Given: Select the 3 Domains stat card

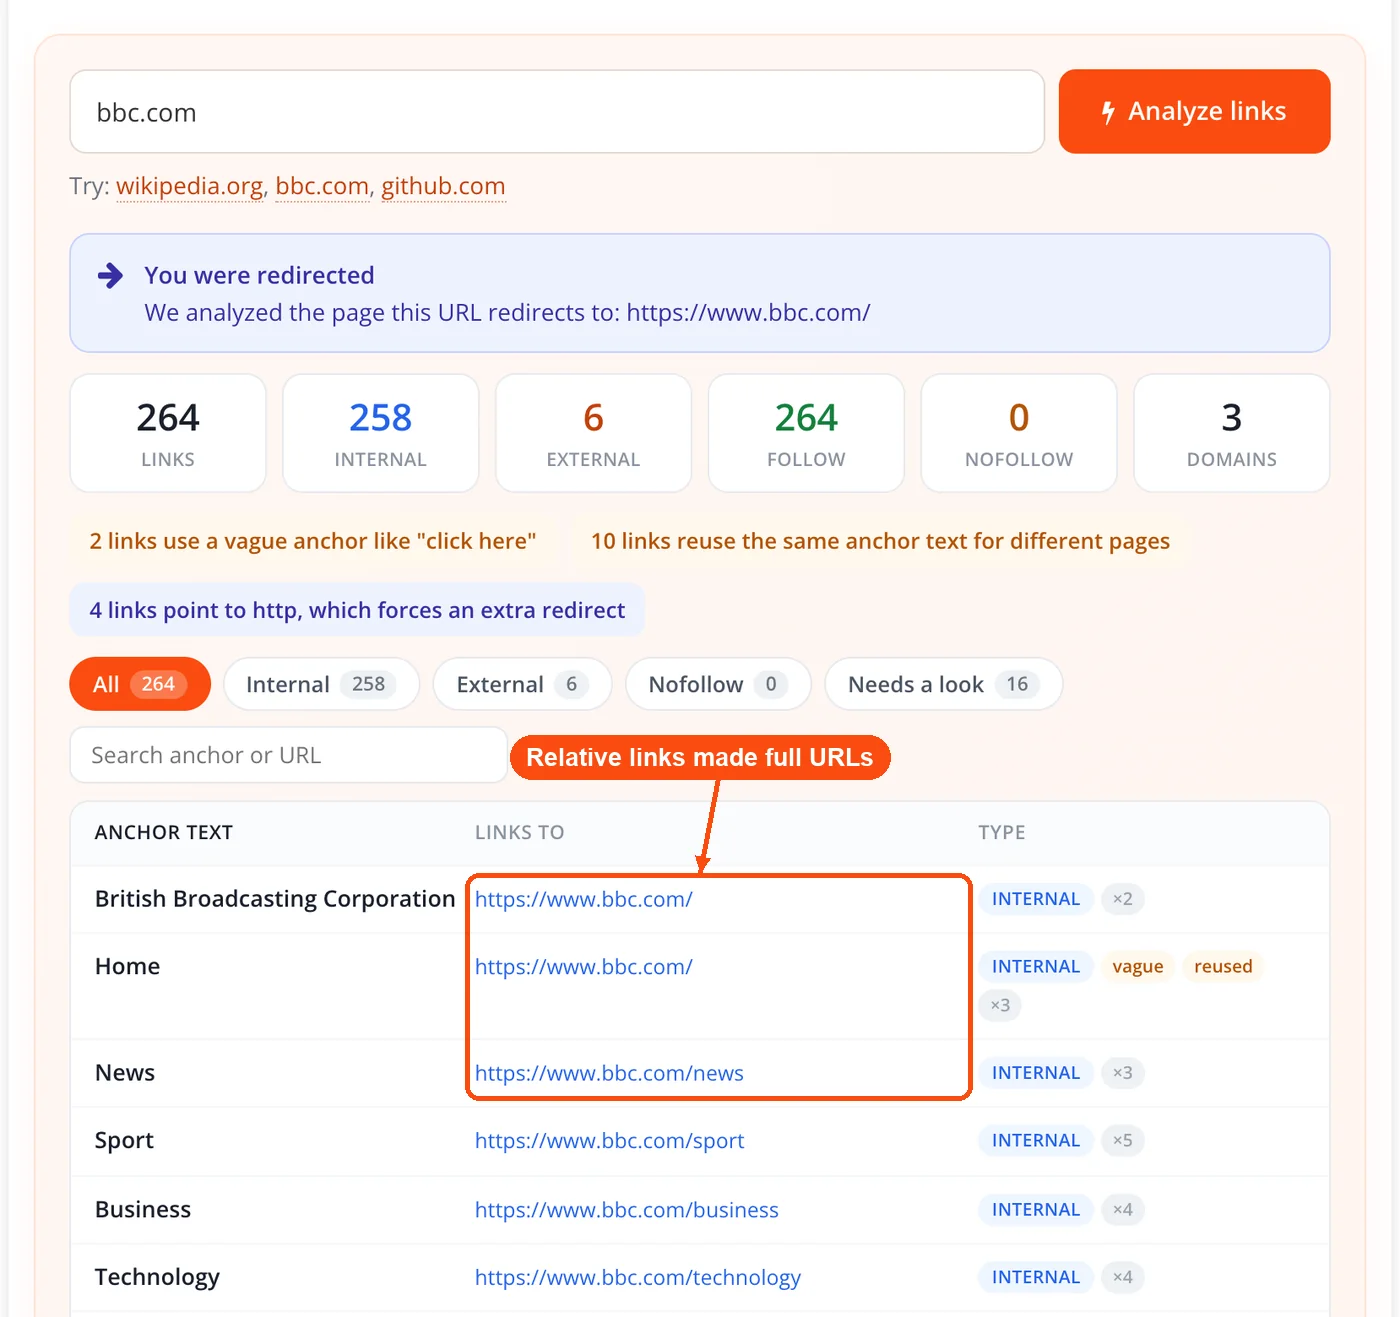Looking at the screenshot, I should (x=1232, y=433).
